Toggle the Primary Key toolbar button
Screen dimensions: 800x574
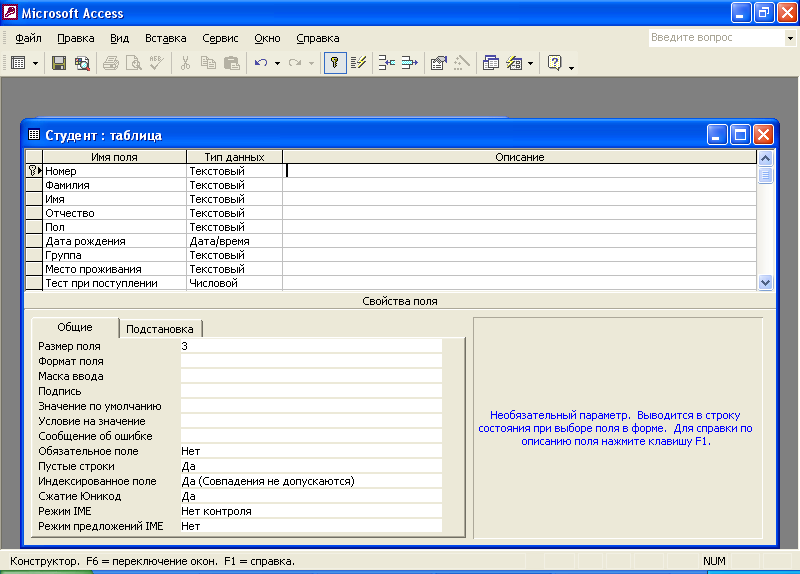click(335, 63)
